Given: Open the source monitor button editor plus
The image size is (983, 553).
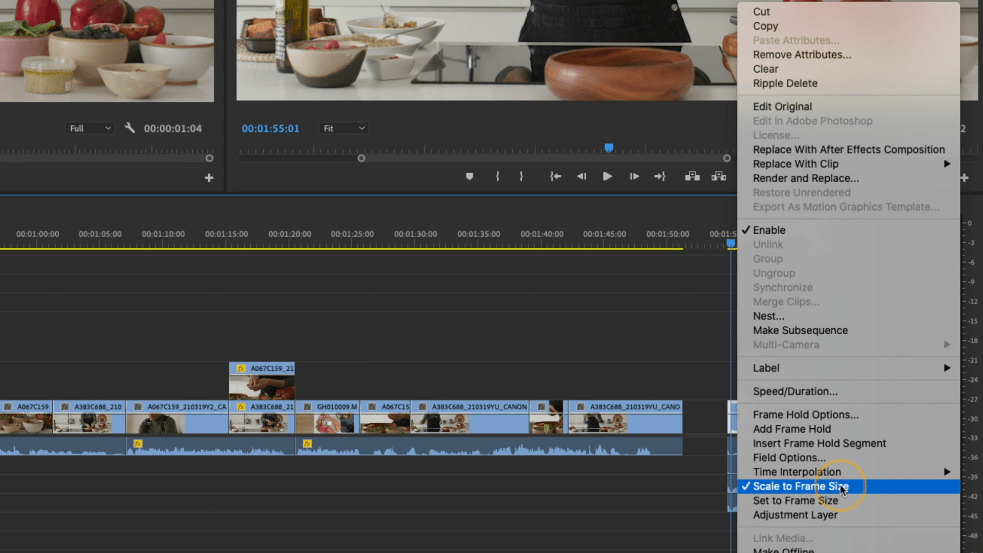Looking at the screenshot, I should pyautogui.click(x=209, y=178).
